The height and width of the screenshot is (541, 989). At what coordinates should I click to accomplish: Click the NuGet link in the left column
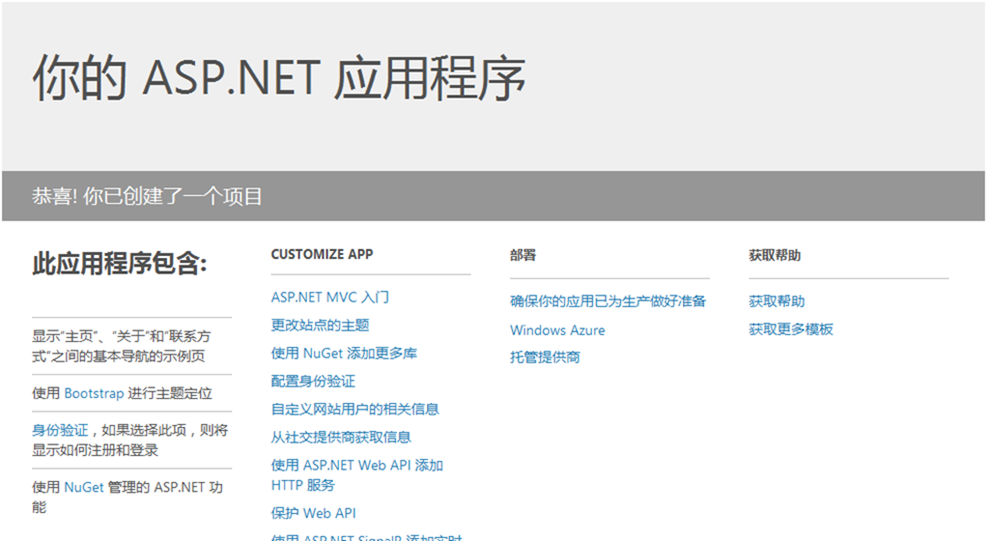pyautogui.click(x=84, y=487)
